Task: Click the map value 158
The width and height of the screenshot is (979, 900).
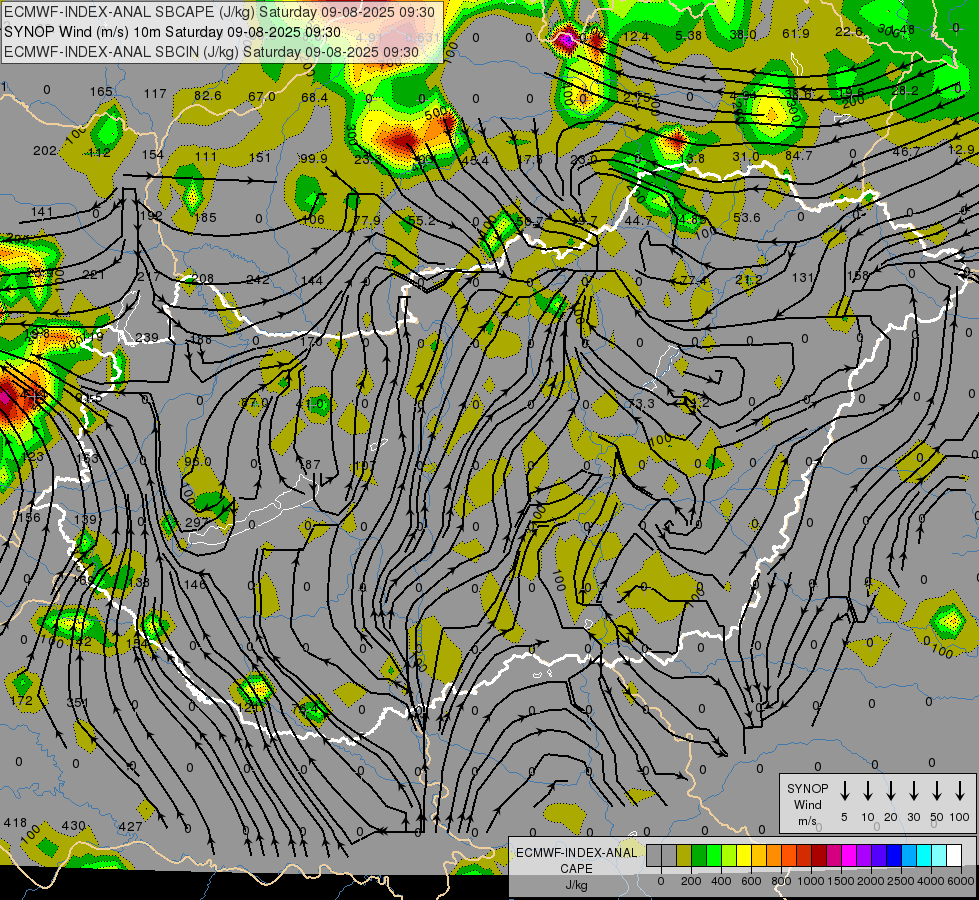Action: coord(858,275)
